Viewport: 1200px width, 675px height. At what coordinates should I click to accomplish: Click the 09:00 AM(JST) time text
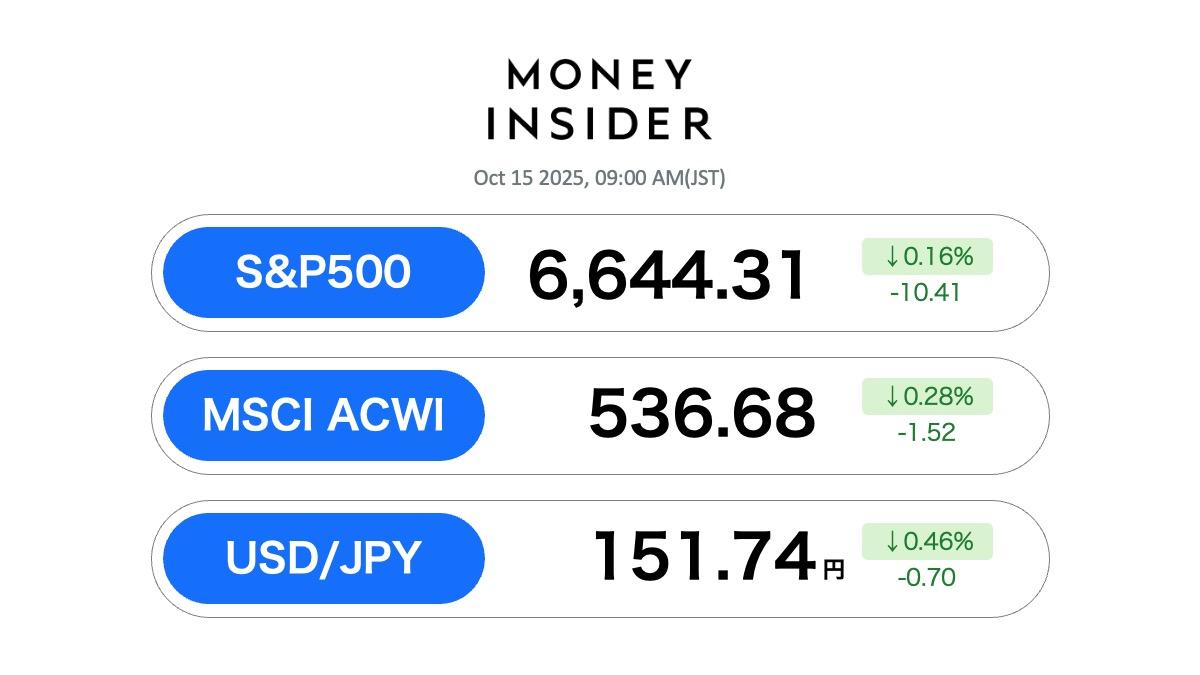659,178
